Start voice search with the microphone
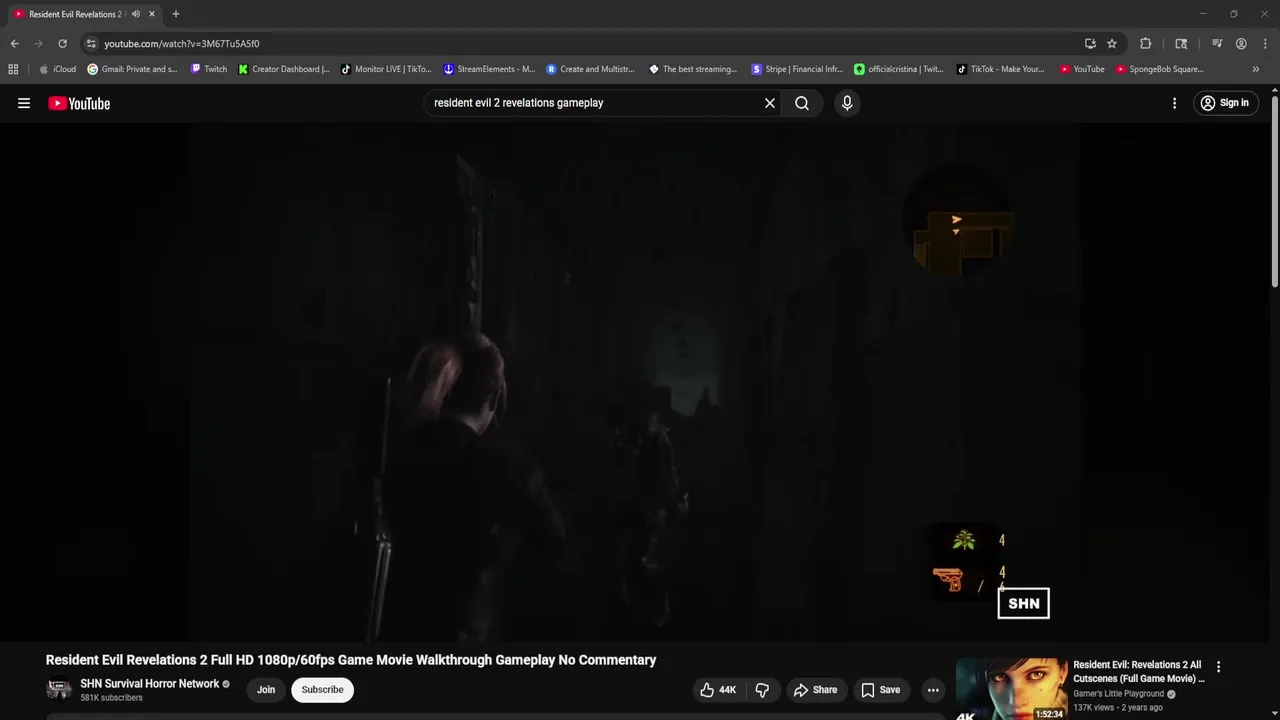Viewport: 1280px width, 720px height. pyautogui.click(x=847, y=103)
